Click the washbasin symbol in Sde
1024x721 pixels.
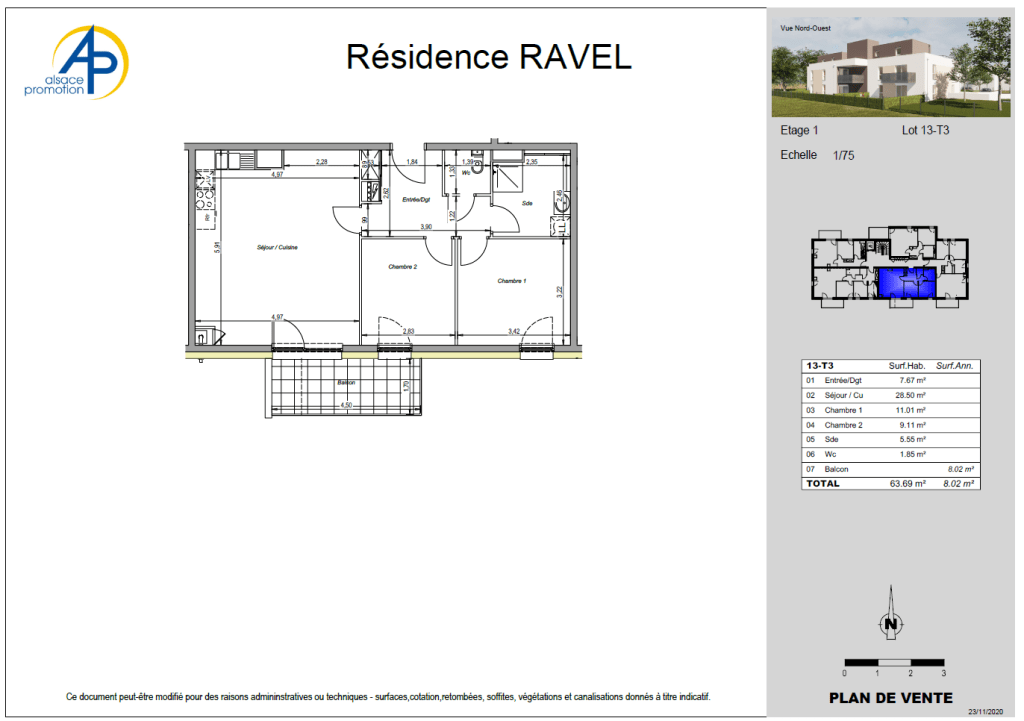click(x=560, y=204)
